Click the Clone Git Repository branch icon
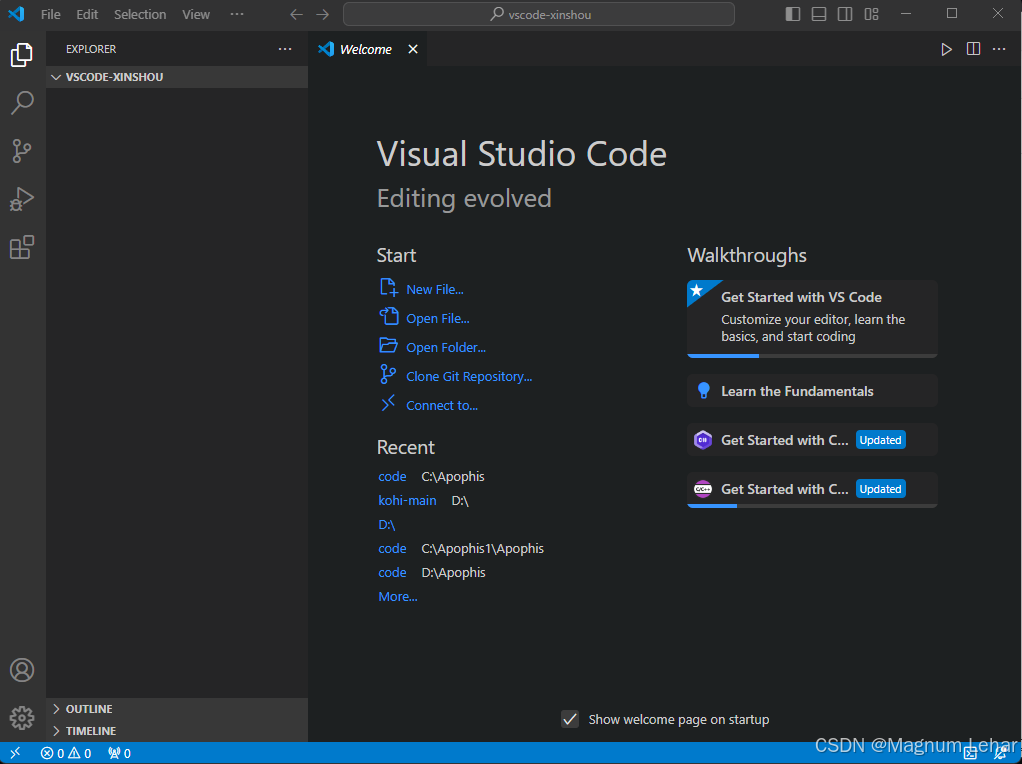 pos(388,374)
